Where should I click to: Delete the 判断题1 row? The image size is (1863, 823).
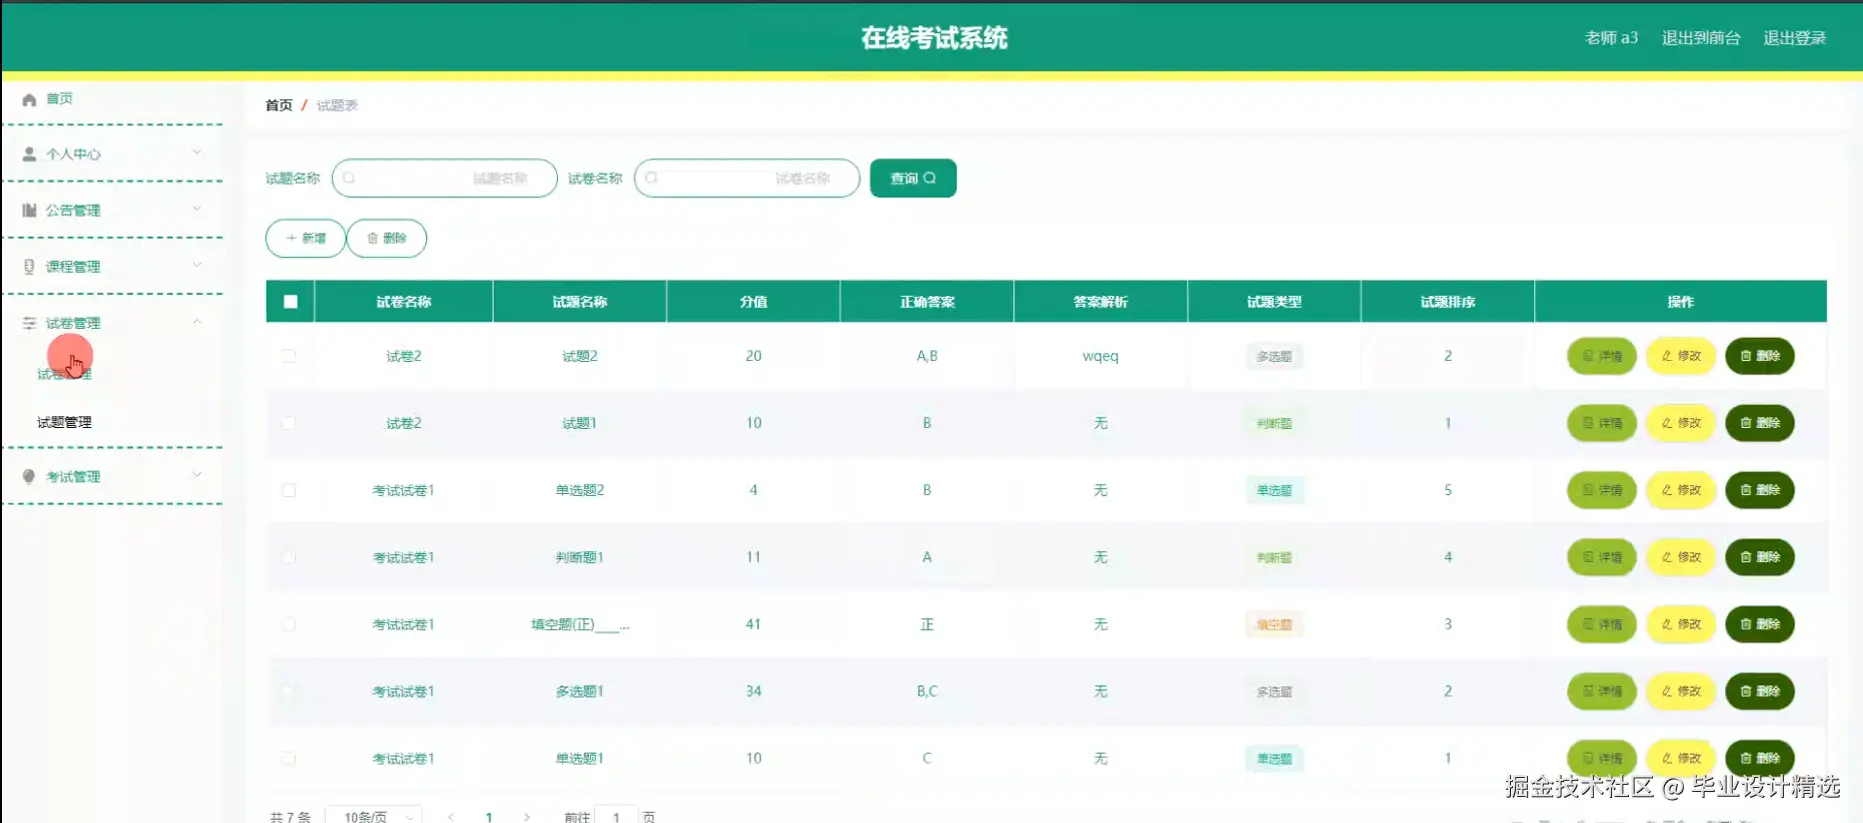click(x=1760, y=557)
